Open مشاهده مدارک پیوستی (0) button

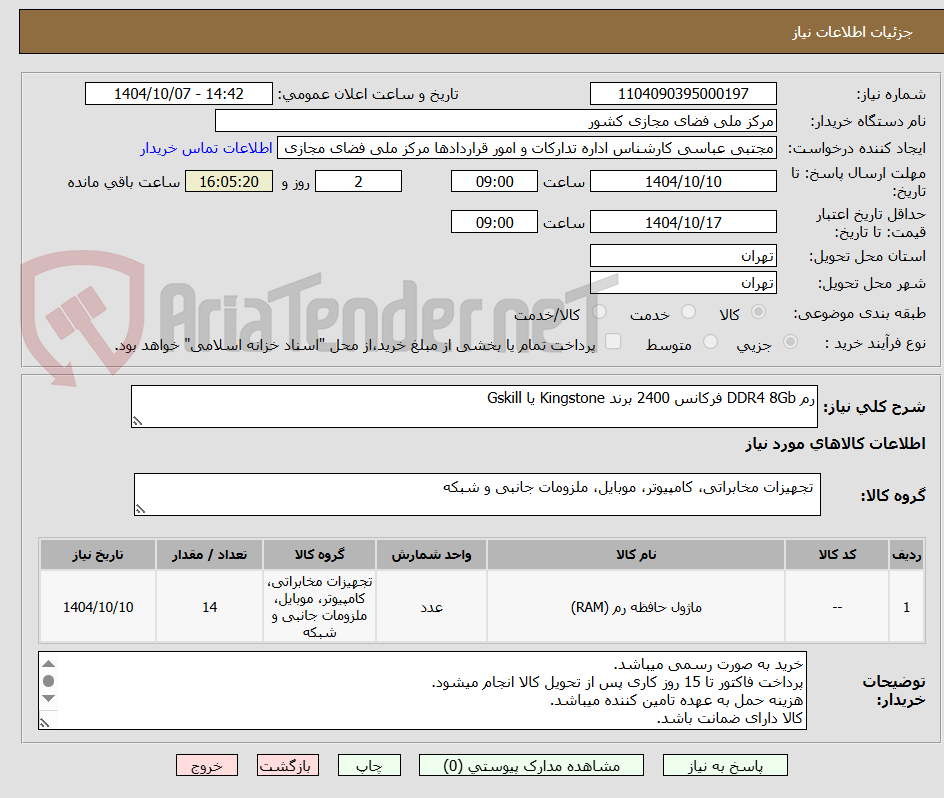pos(531,765)
